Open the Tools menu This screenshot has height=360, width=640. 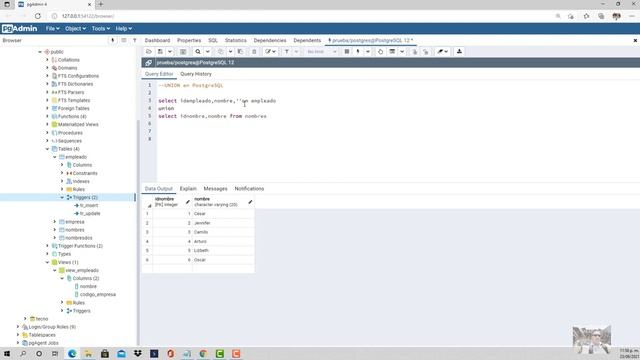[x=100, y=29]
